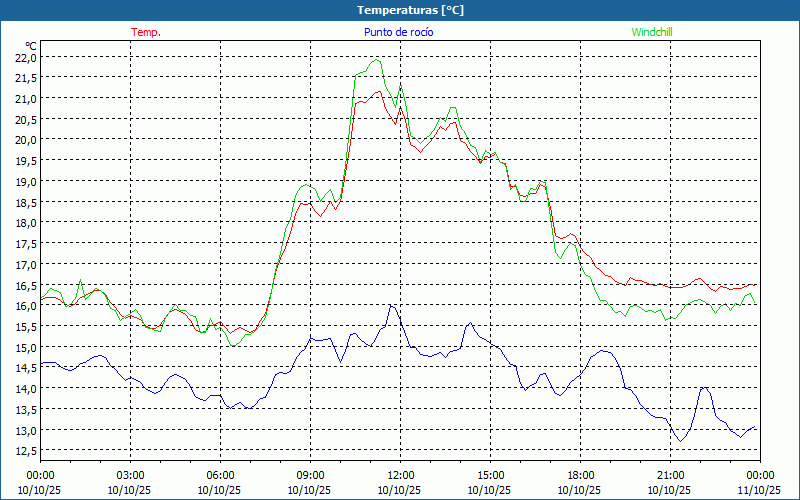Click the 16,5 y-axis value
The image size is (800, 500).
[x=25, y=285]
